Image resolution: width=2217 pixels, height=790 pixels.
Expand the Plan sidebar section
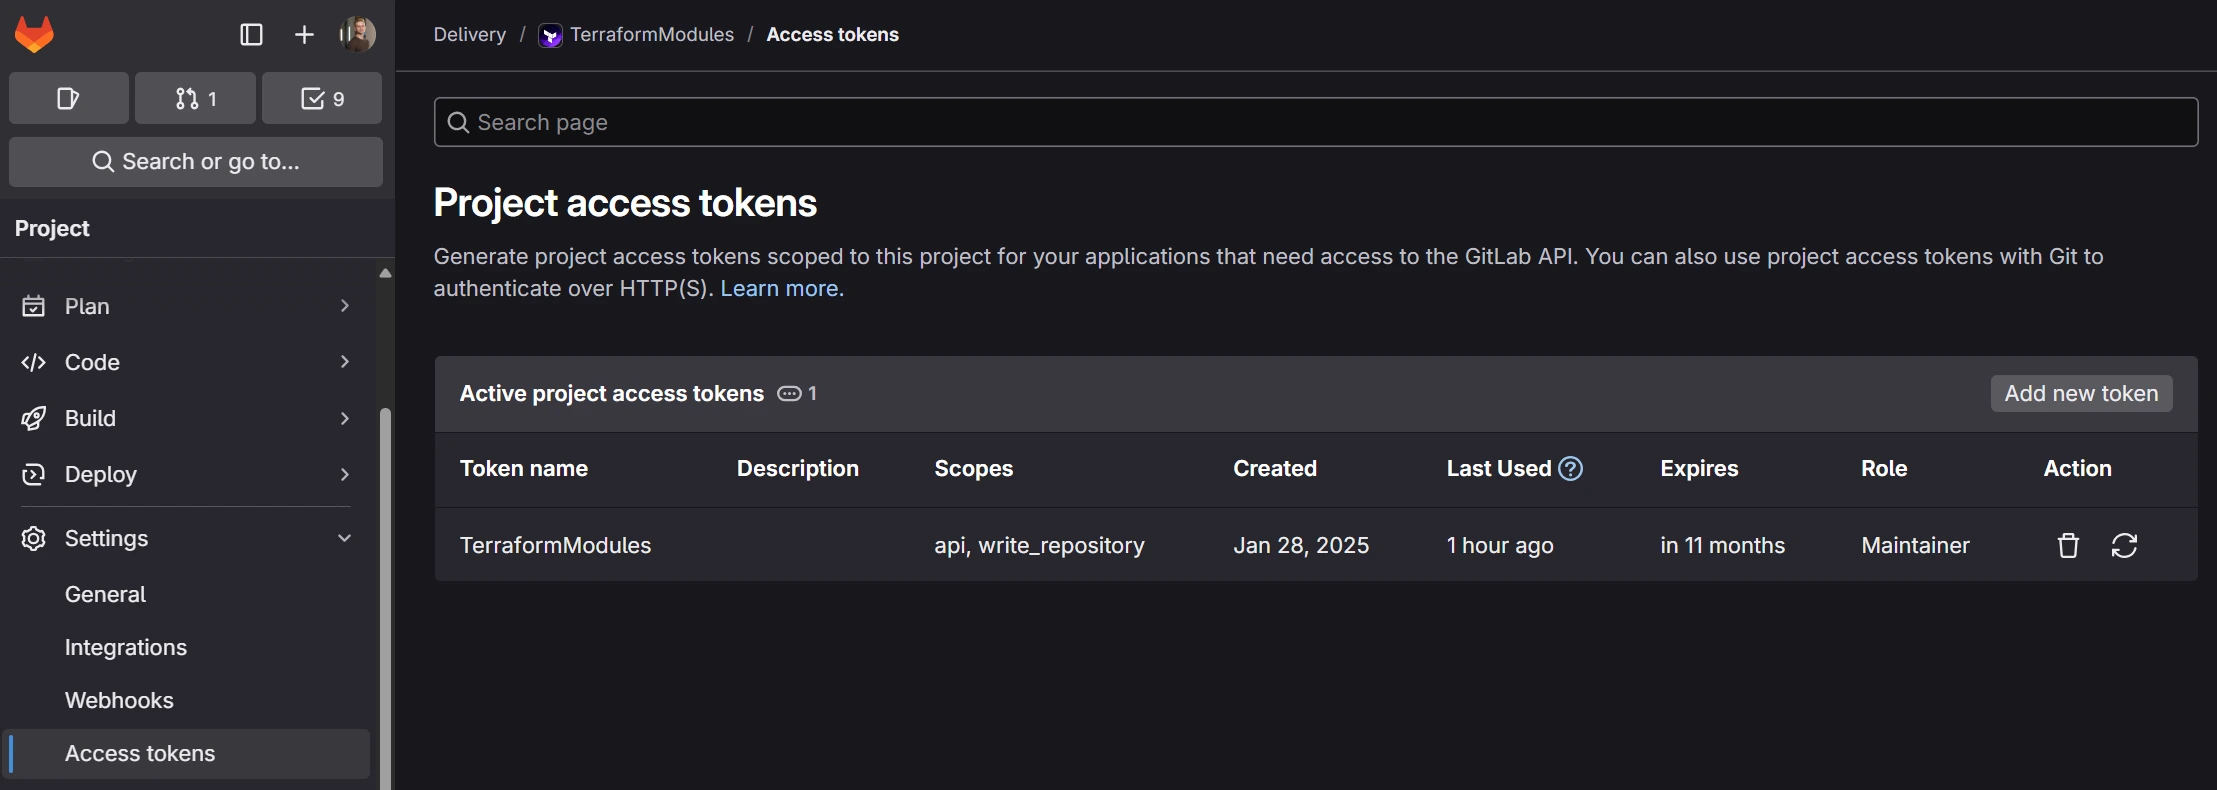coord(187,306)
